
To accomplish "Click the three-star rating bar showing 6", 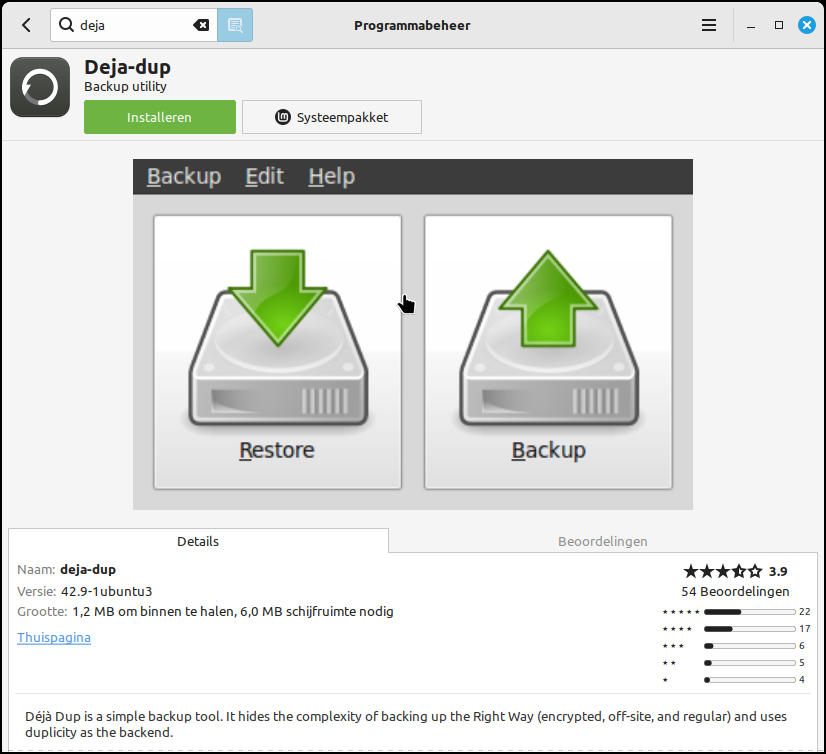I will [x=749, y=645].
